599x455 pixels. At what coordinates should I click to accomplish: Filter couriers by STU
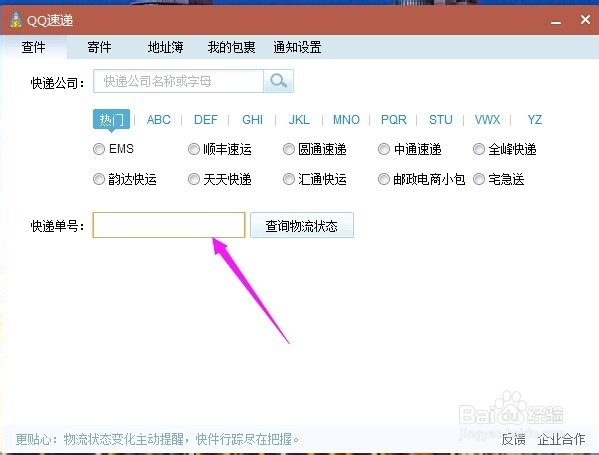click(440, 120)
